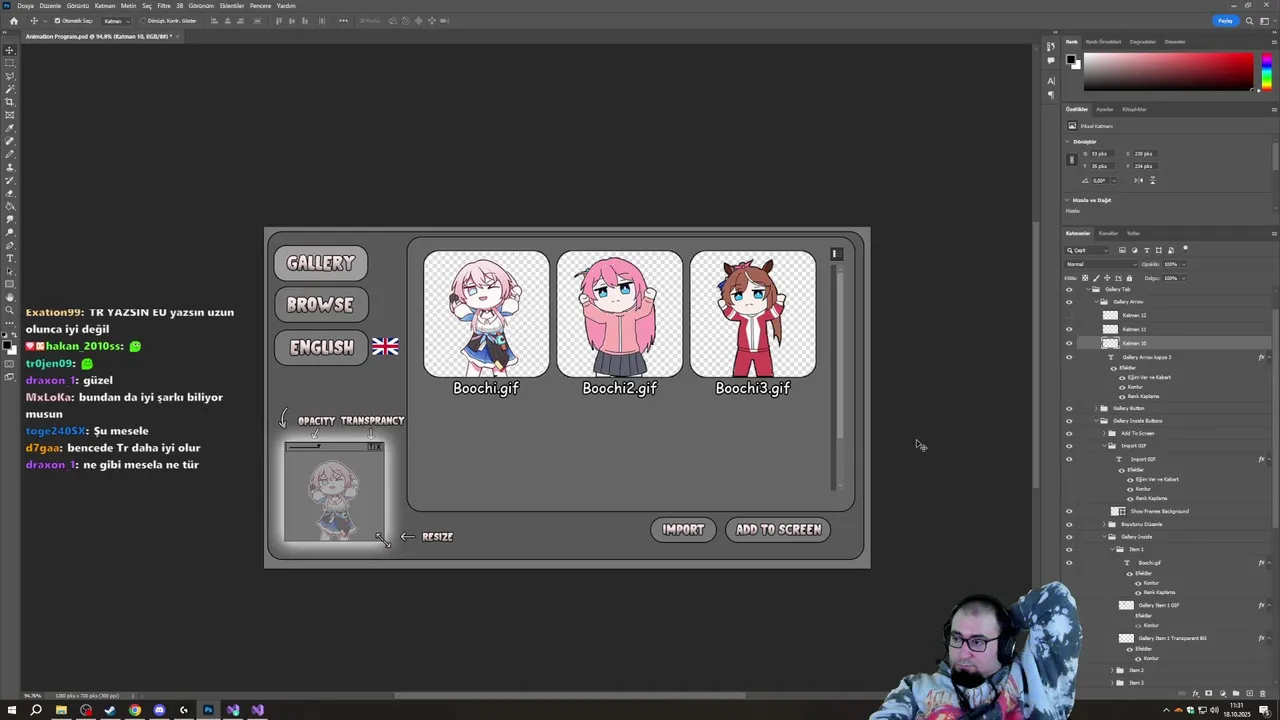Open Layers panel menu hamburger icon
The height and width of the screenshot is (720, 1280).
pos(1274,233)
